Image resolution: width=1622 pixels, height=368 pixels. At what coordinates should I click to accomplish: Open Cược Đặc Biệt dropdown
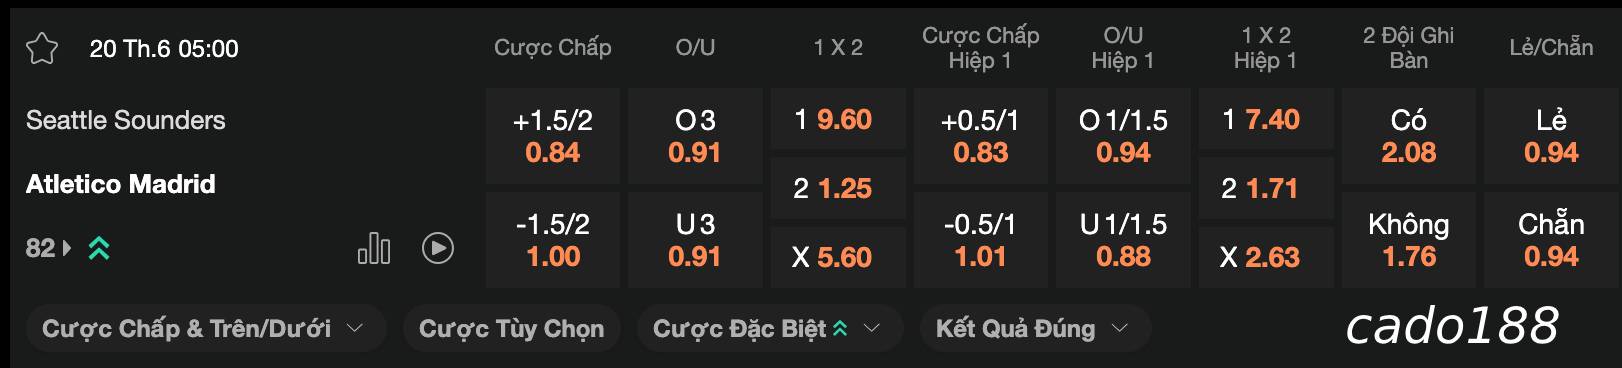[x=768, y=328]
